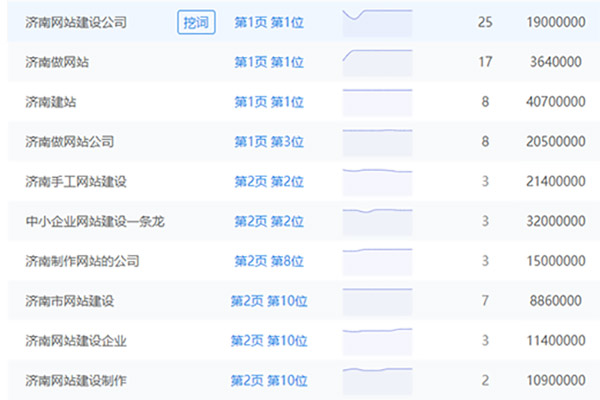This screenshot has height=400, width=600.
Task: Click index value 17
Action: 485,62
